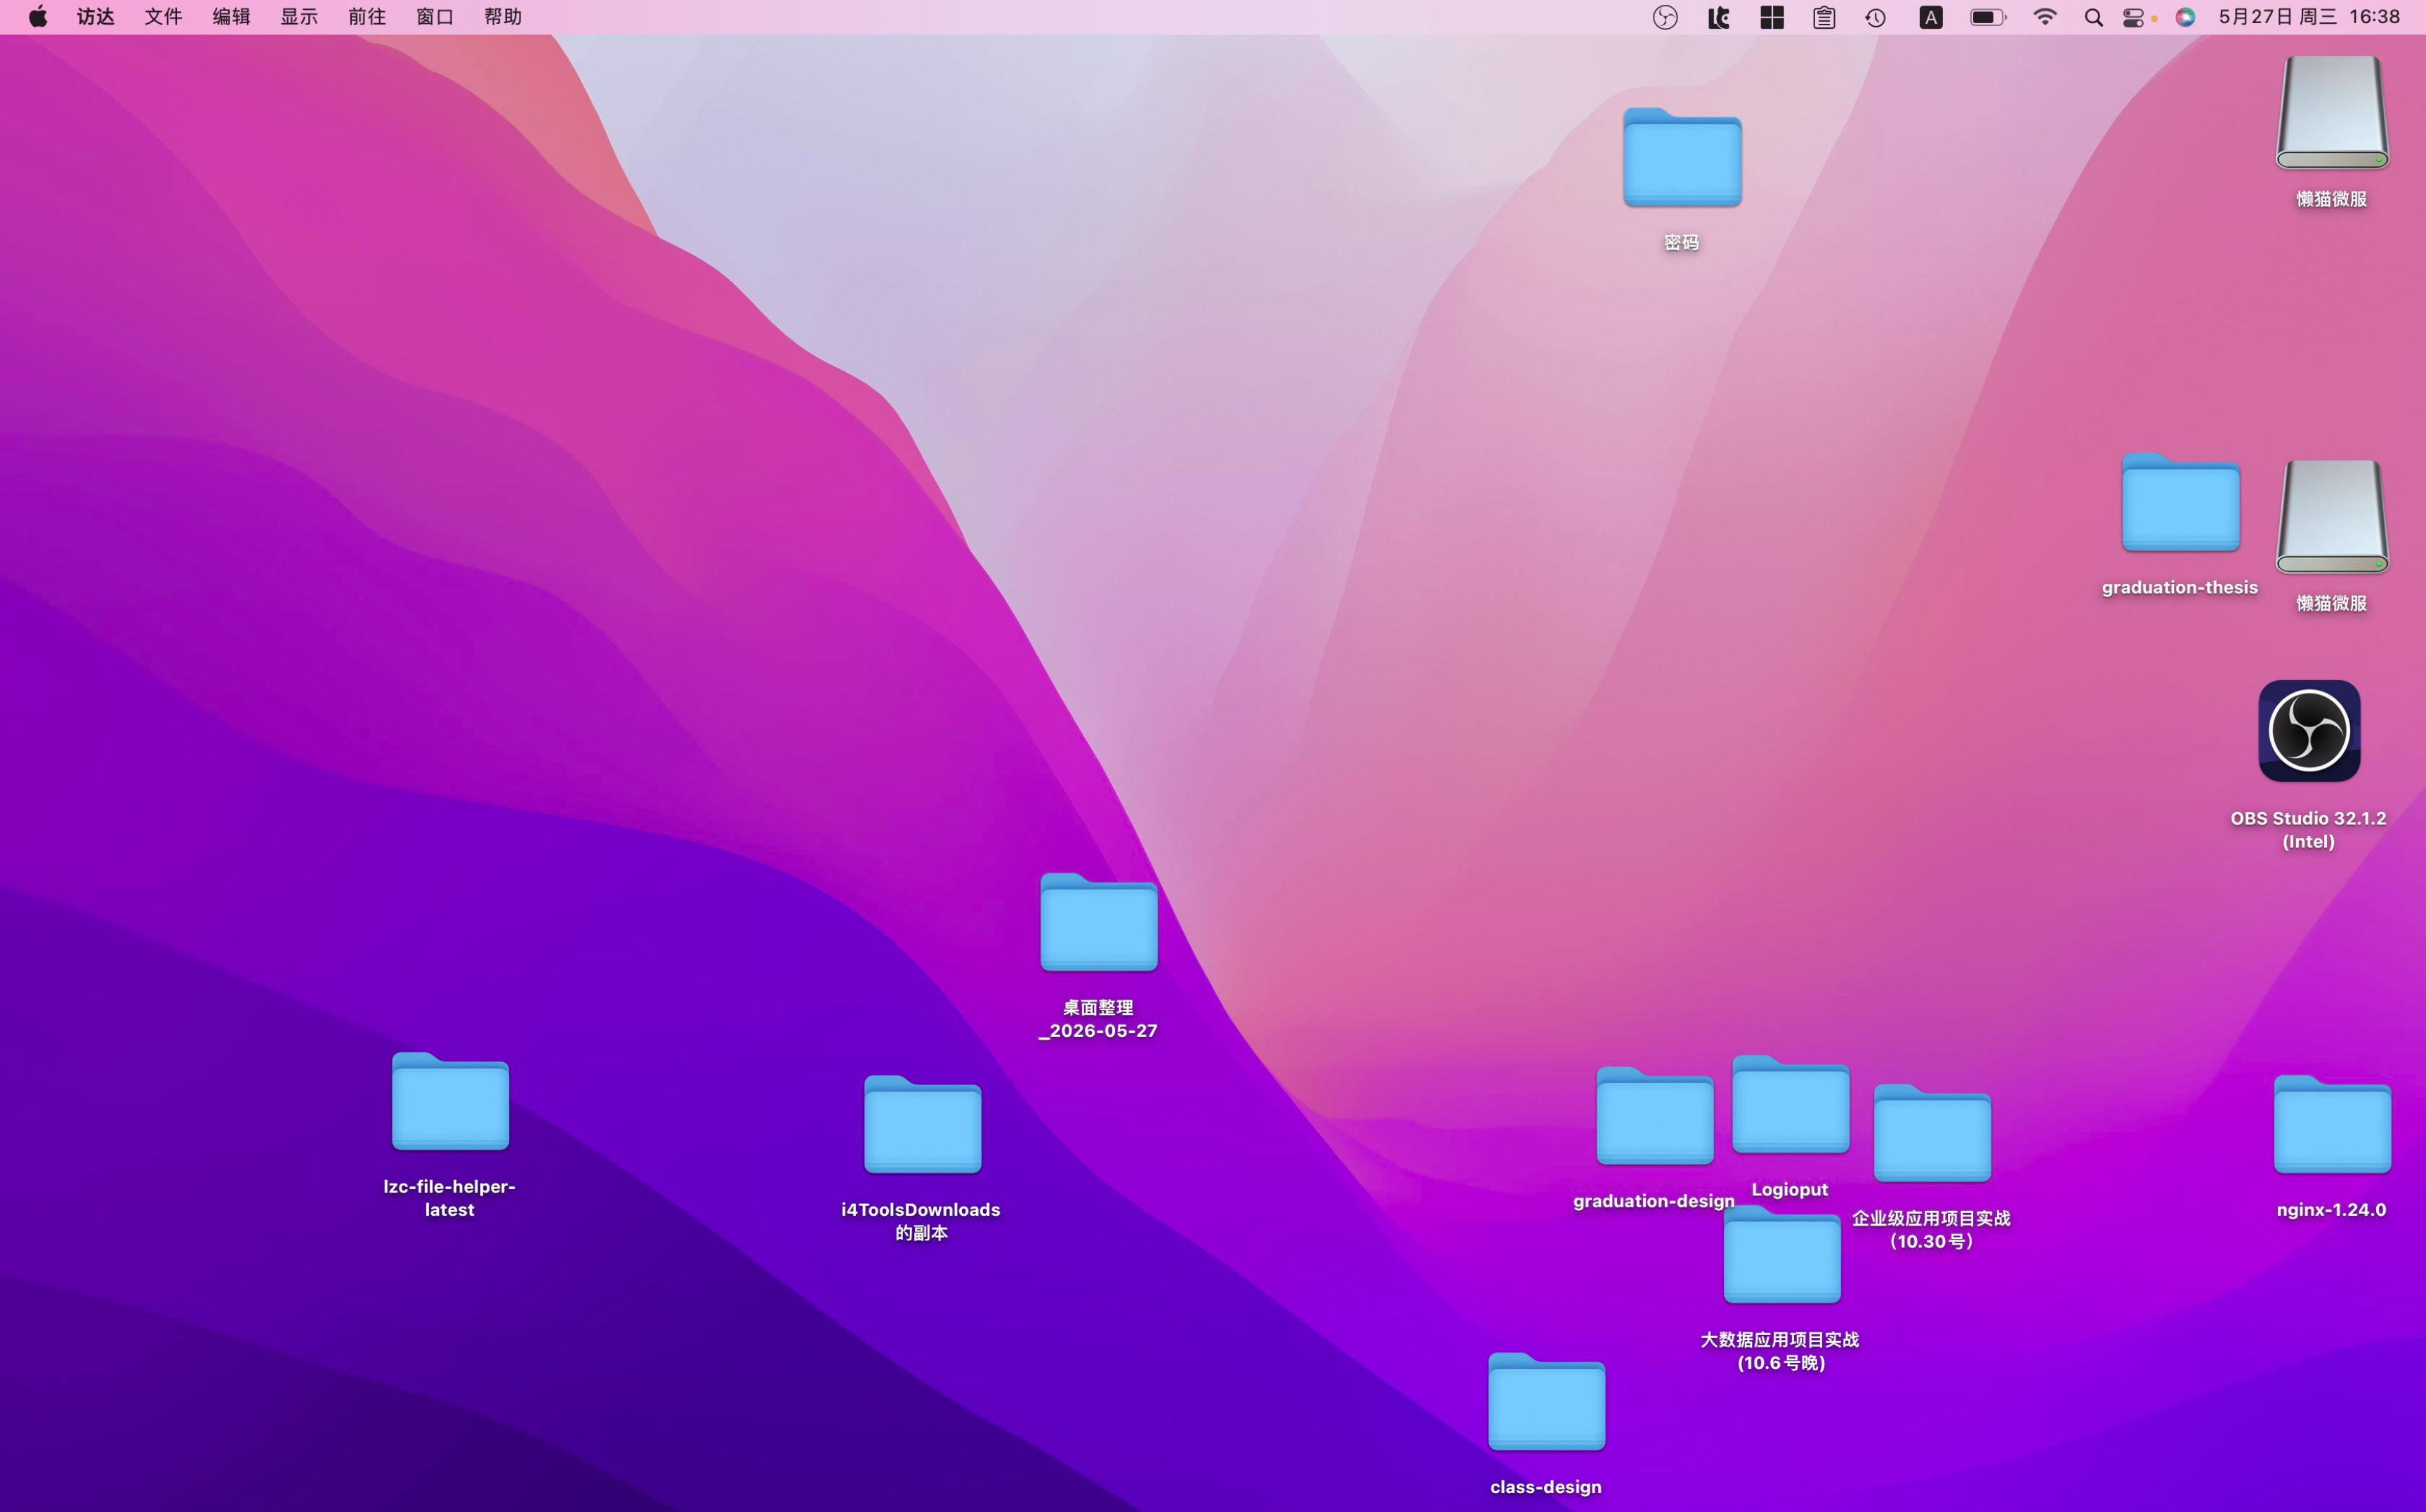Screen dimensions: 2426x1512
Task: Select the class-design folder
Action: click(x=1546, y=1402)
